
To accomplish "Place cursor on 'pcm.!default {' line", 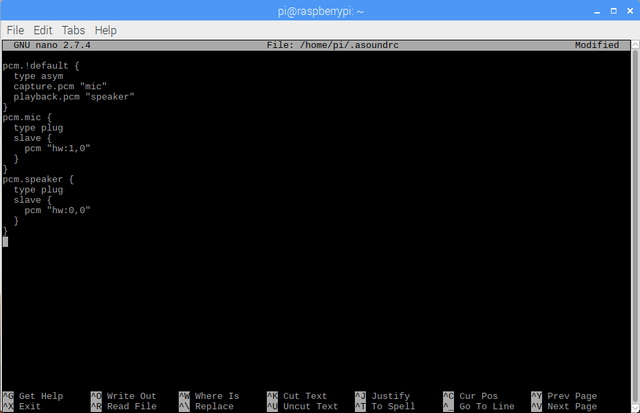I will pyautogui.click(x=41, y=66).
